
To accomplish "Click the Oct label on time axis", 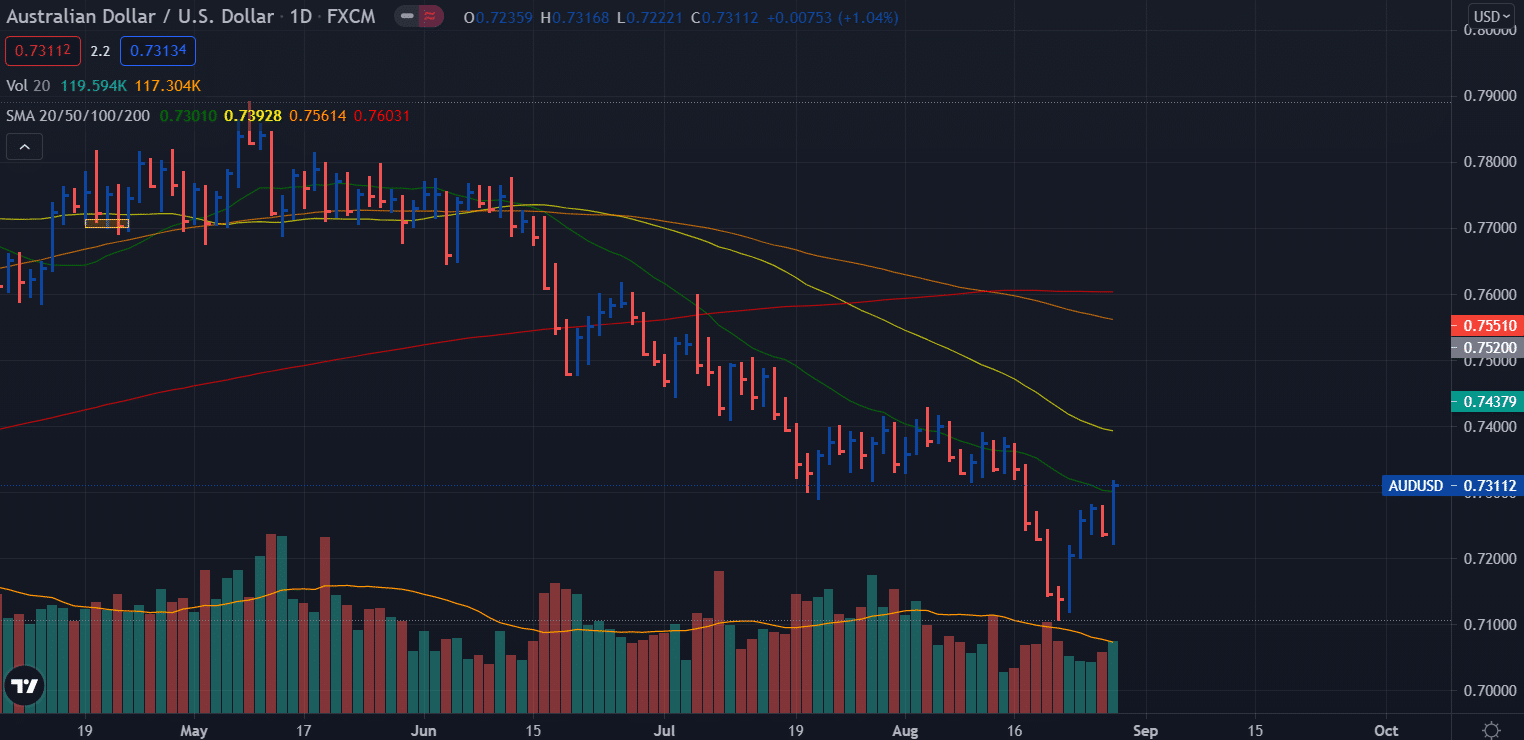I will [x=1386, y=730].
